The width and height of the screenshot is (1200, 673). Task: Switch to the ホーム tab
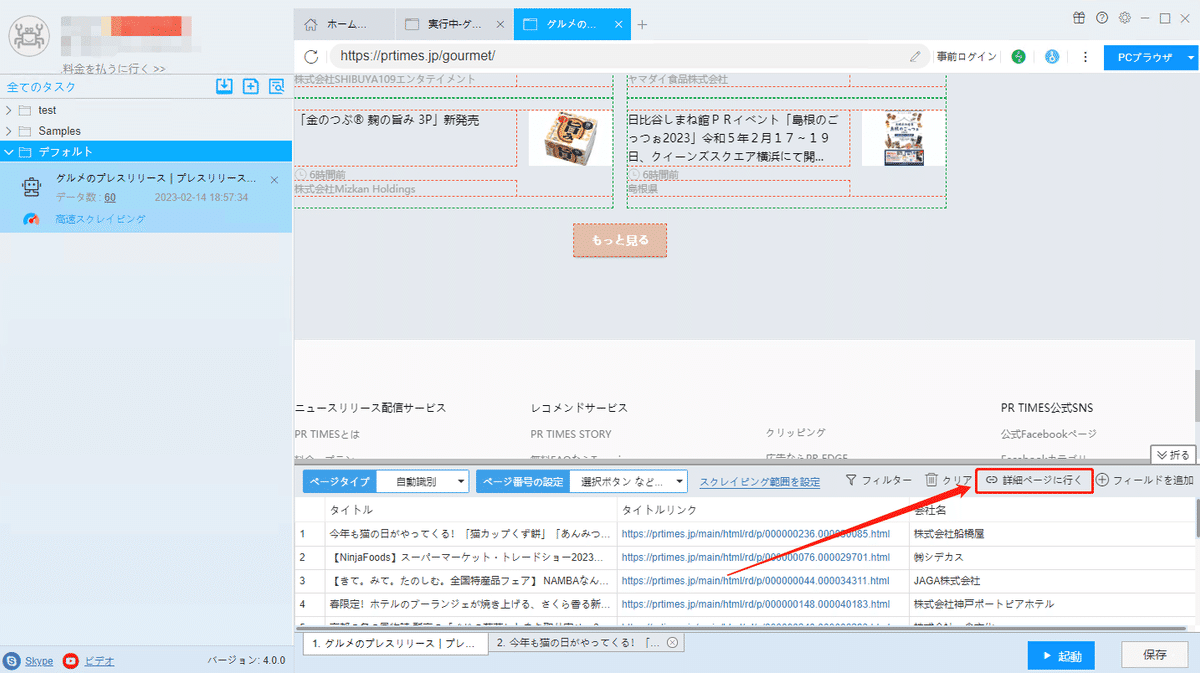click(344, 24)
